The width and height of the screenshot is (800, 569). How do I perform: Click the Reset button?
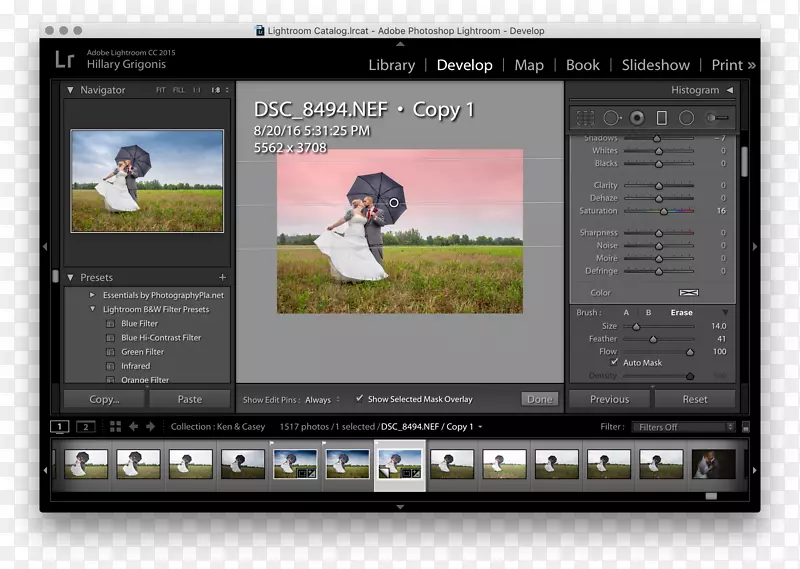click(694, 399)
